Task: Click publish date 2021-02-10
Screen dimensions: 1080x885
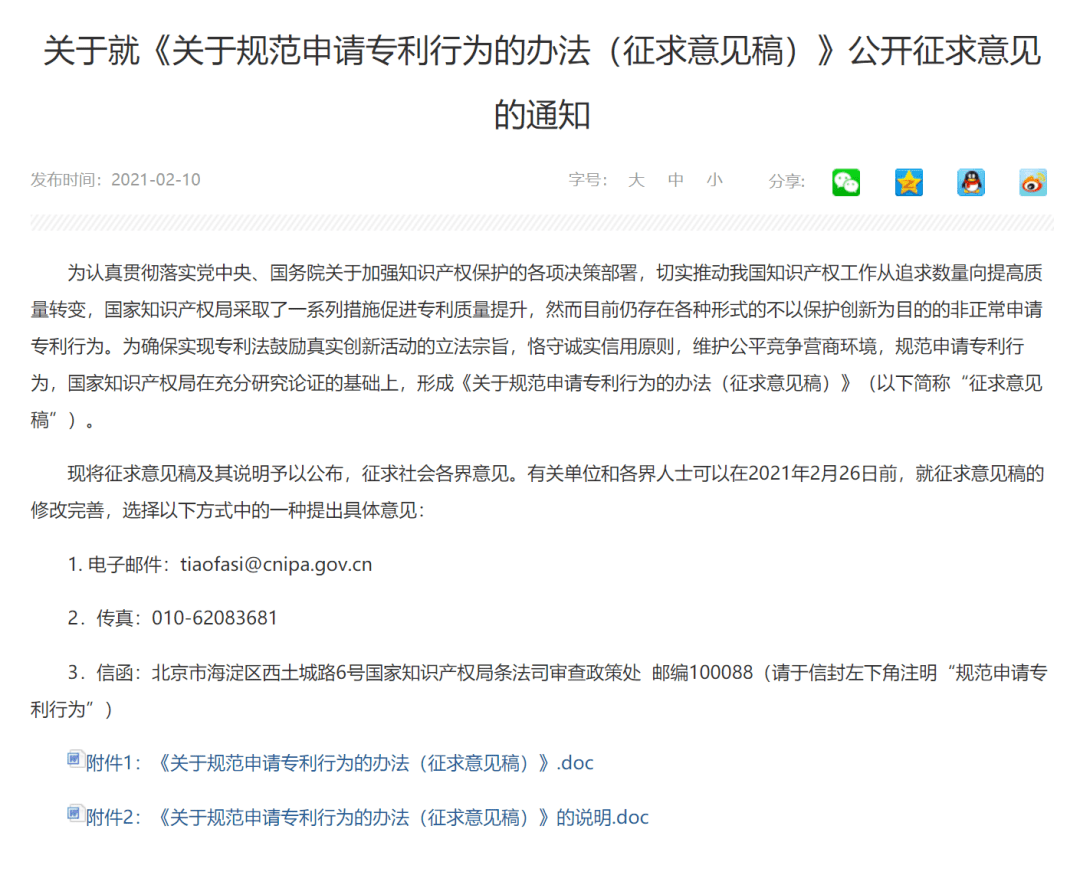Action: [x=156, y=180]
